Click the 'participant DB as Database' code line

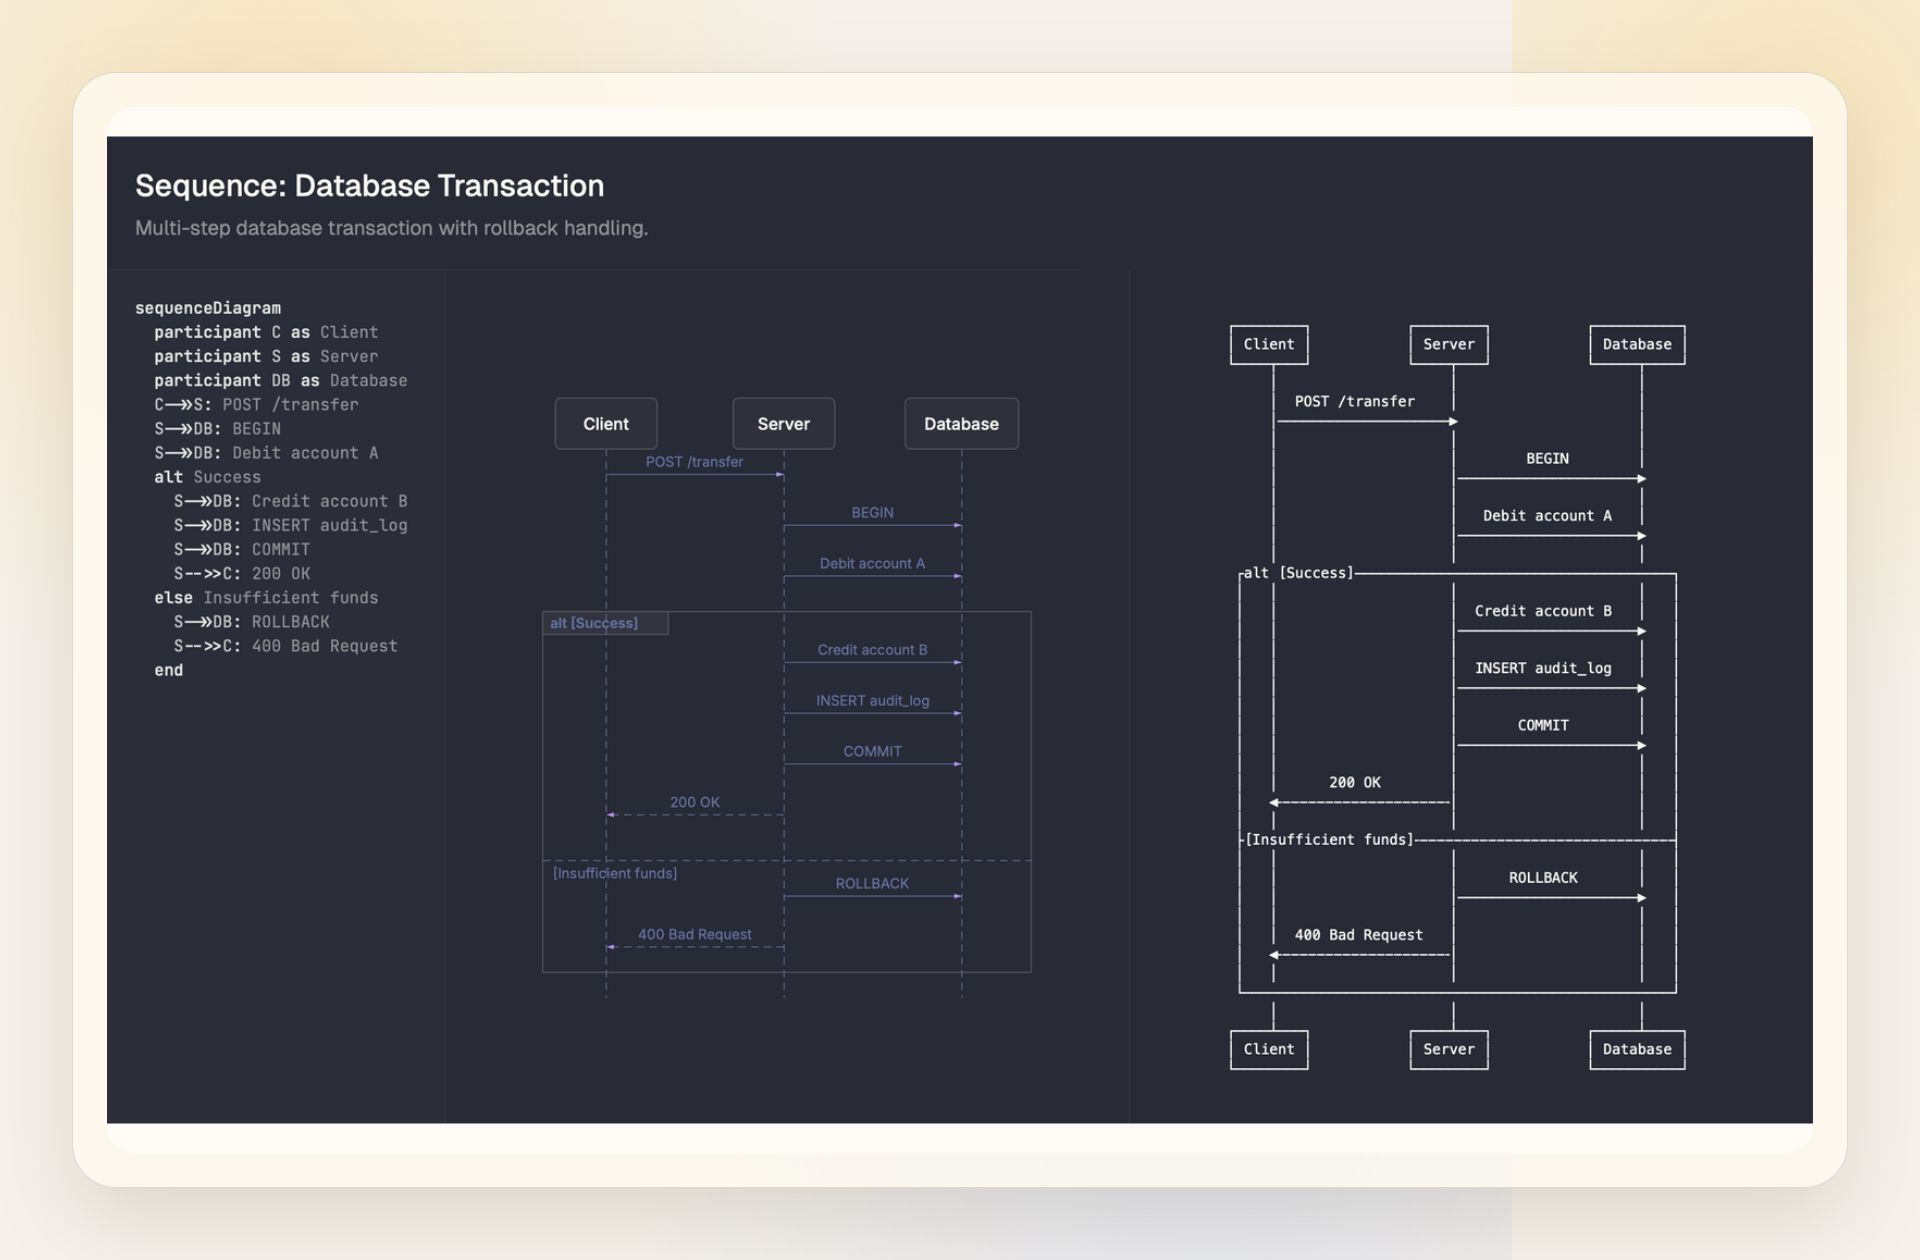[x=281, y=380]
